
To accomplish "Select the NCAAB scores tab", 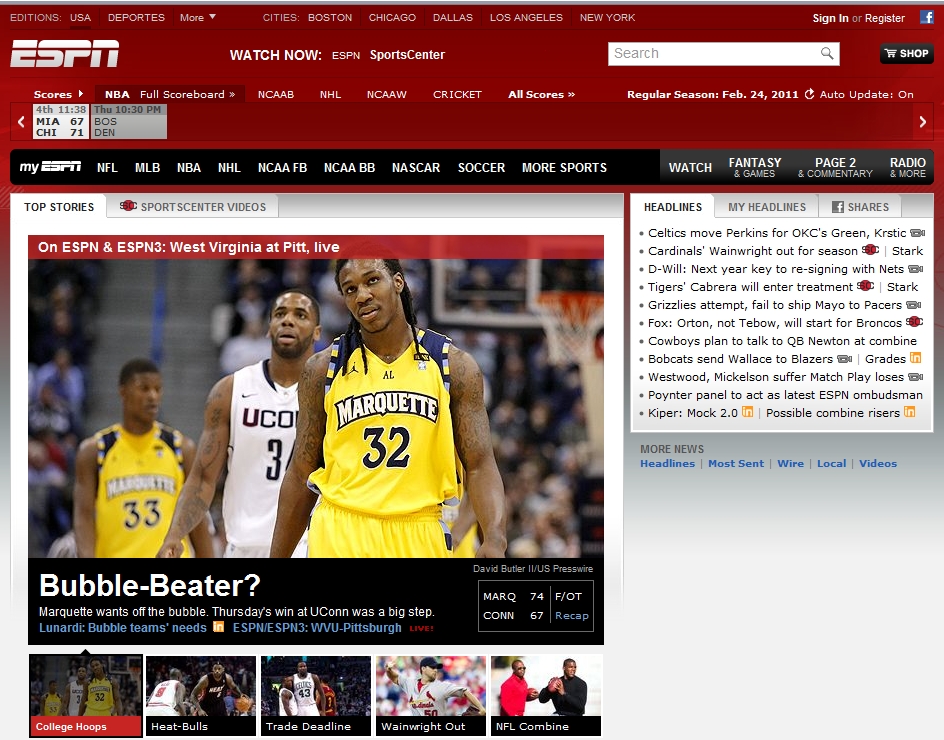I will point(276,95).
